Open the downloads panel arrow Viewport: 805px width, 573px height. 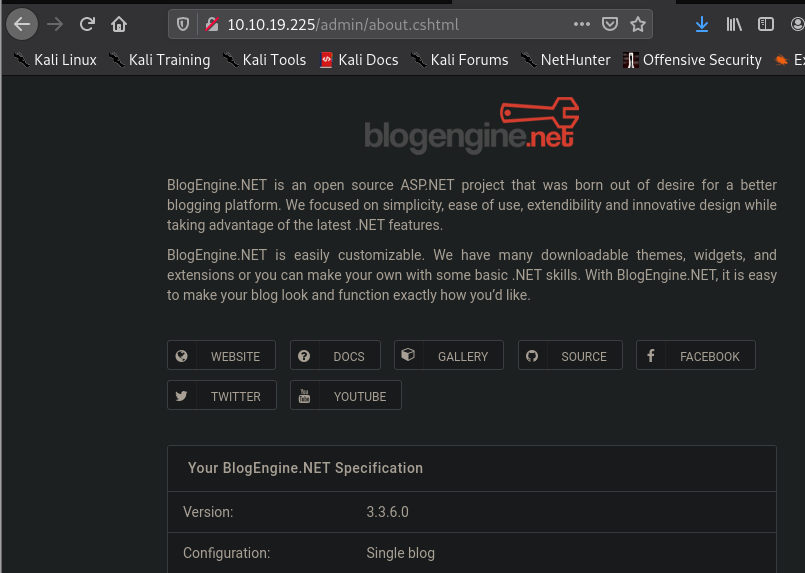click(x=702, y=24)
